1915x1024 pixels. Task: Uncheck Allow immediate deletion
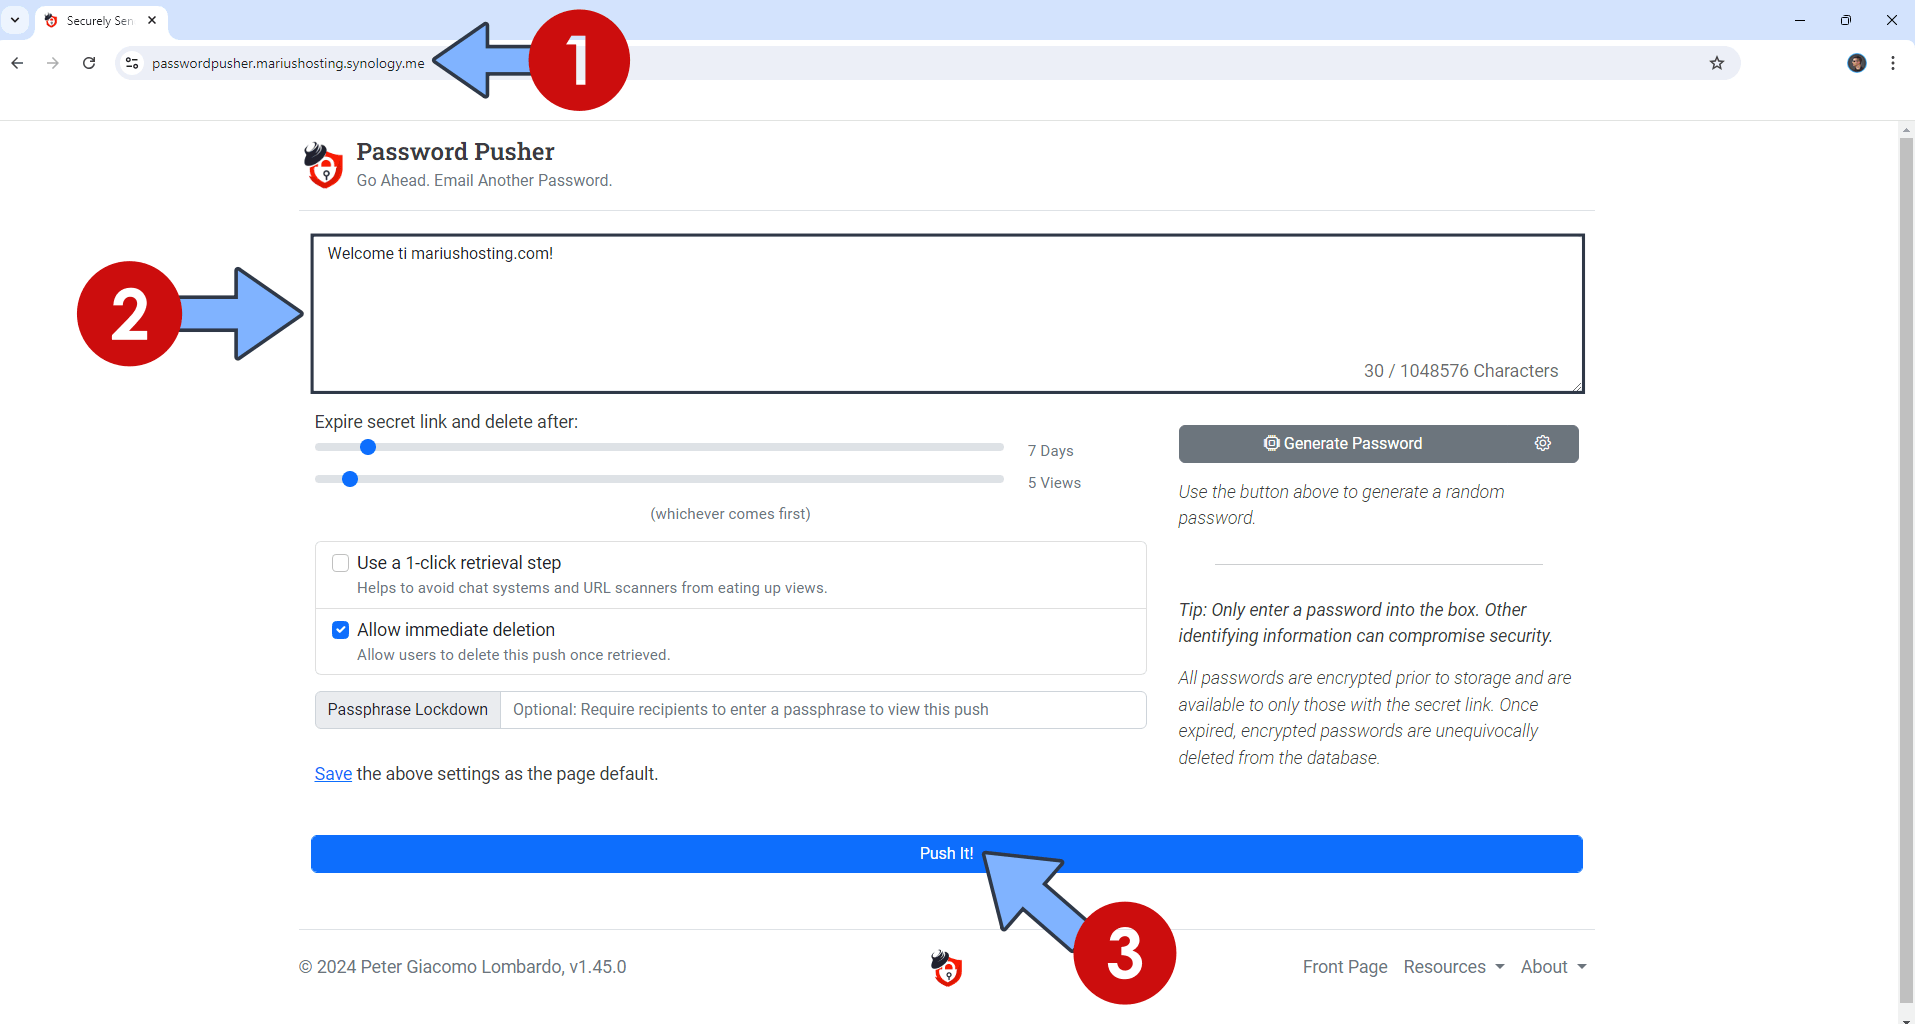[x=341, y=630]
